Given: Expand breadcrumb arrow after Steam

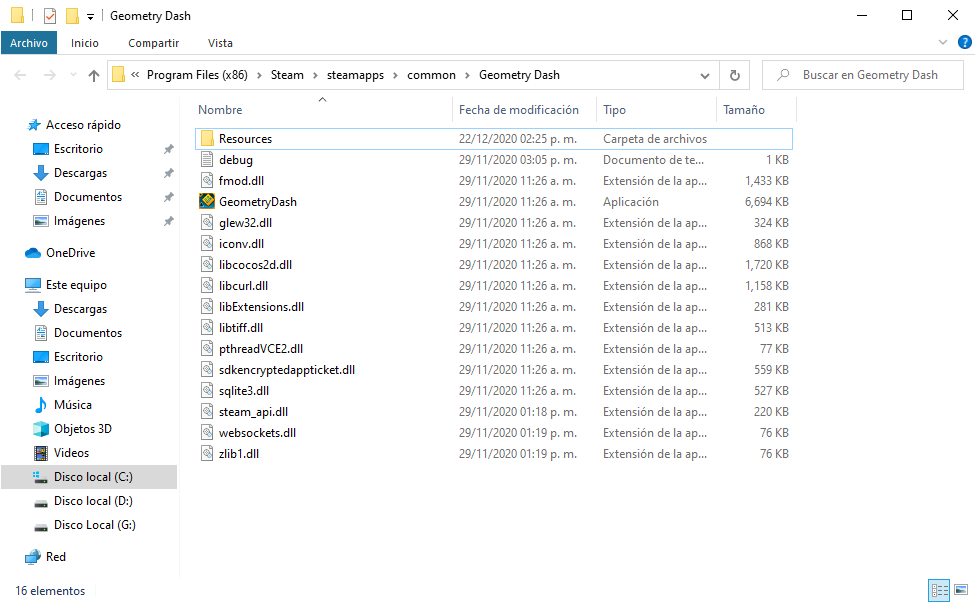Looking at the screenshot, I should point(315,75).
